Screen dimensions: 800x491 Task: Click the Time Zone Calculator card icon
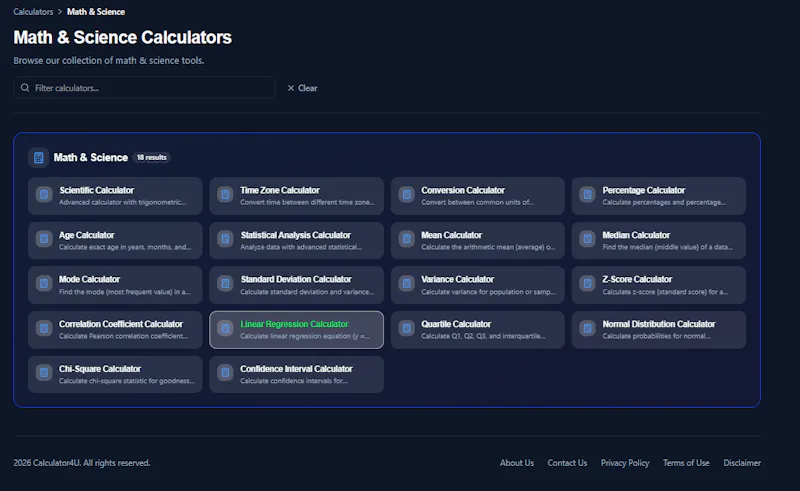pos(225,194)
